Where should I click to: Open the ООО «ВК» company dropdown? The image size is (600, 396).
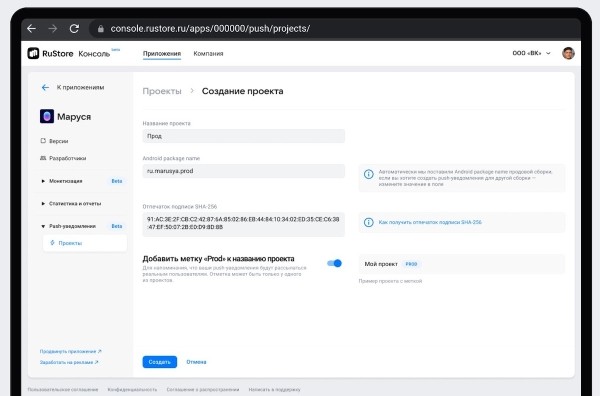point(532,53)
